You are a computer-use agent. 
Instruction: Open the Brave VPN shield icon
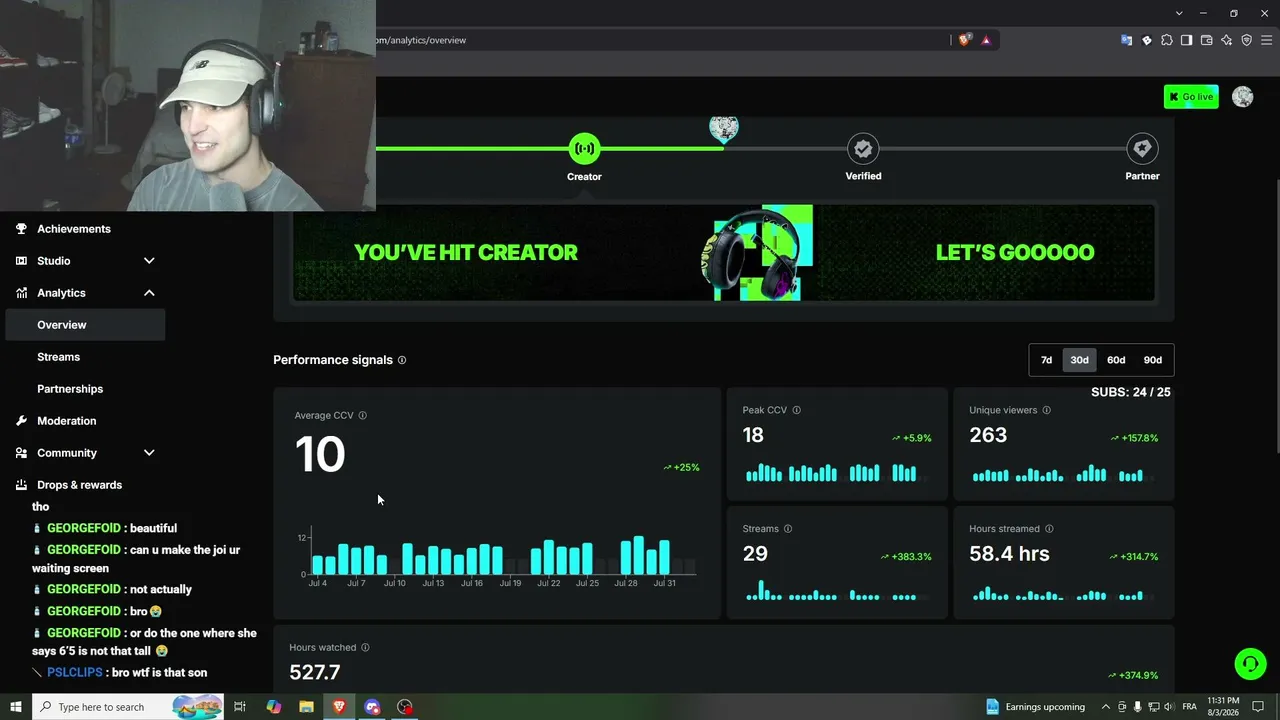pyautogui.click(x=1247, y=40)
